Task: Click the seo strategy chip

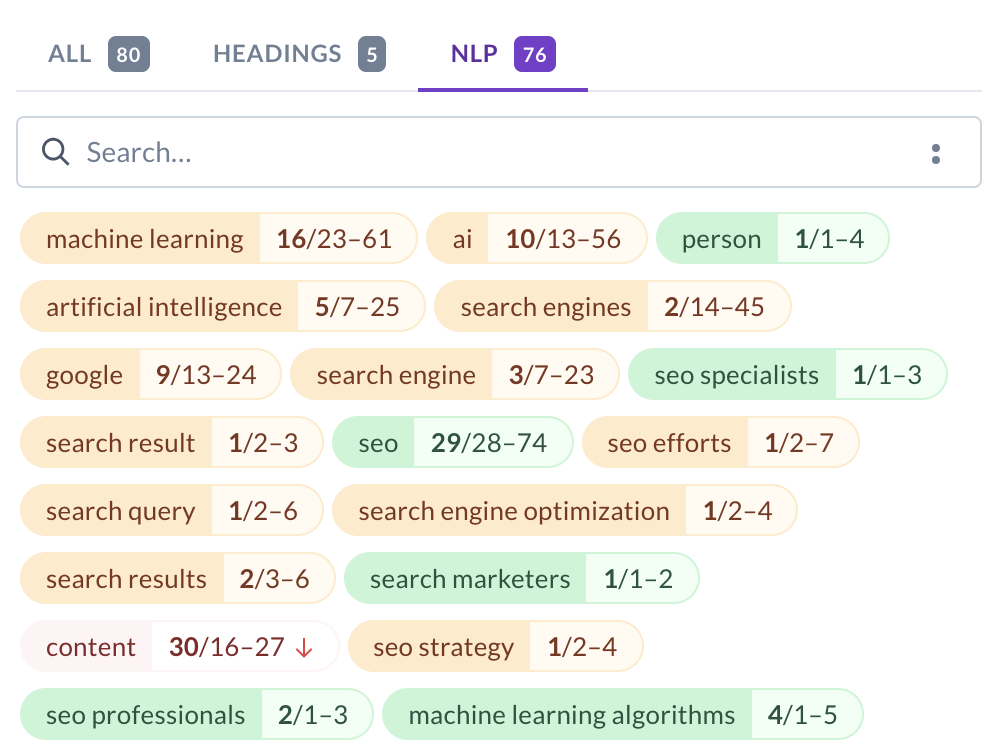Action: pos(441,647)
